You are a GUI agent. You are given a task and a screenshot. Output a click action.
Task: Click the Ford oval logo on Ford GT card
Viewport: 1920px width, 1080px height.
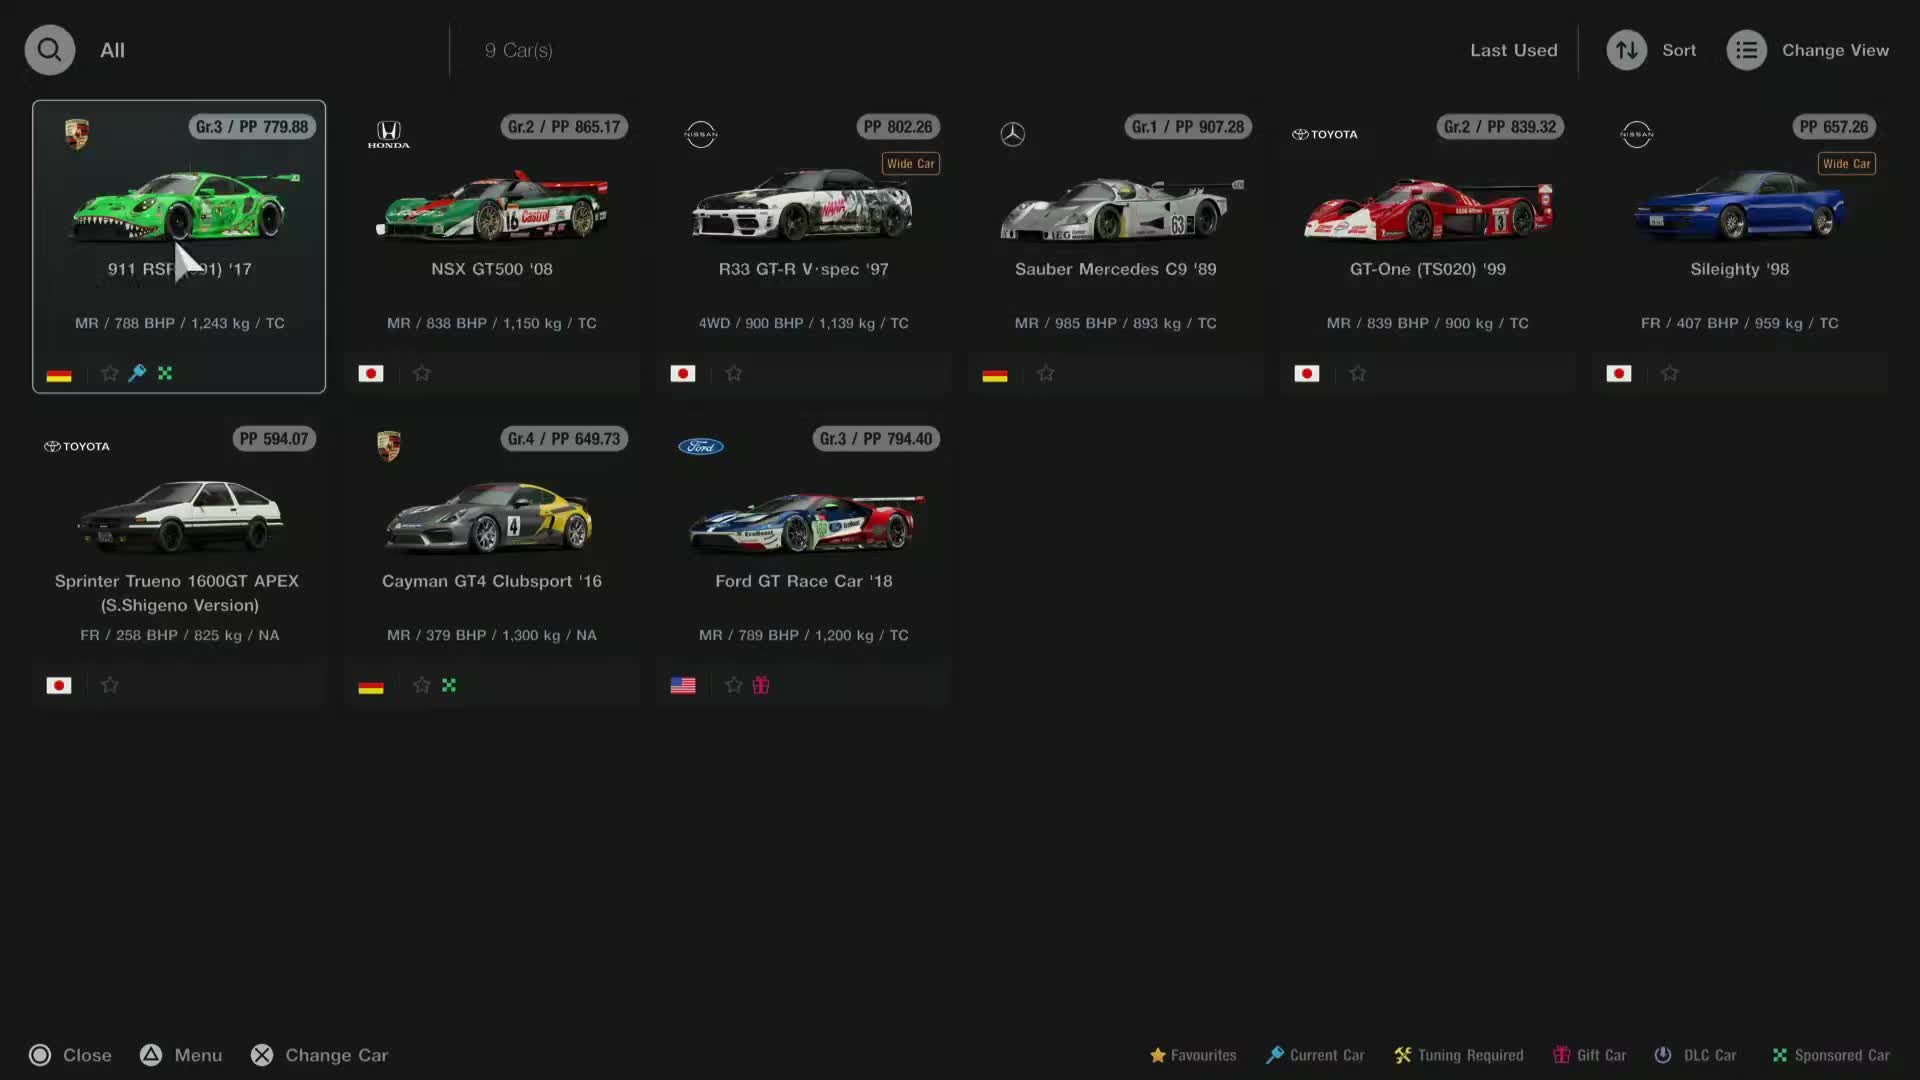coord(701,446)
